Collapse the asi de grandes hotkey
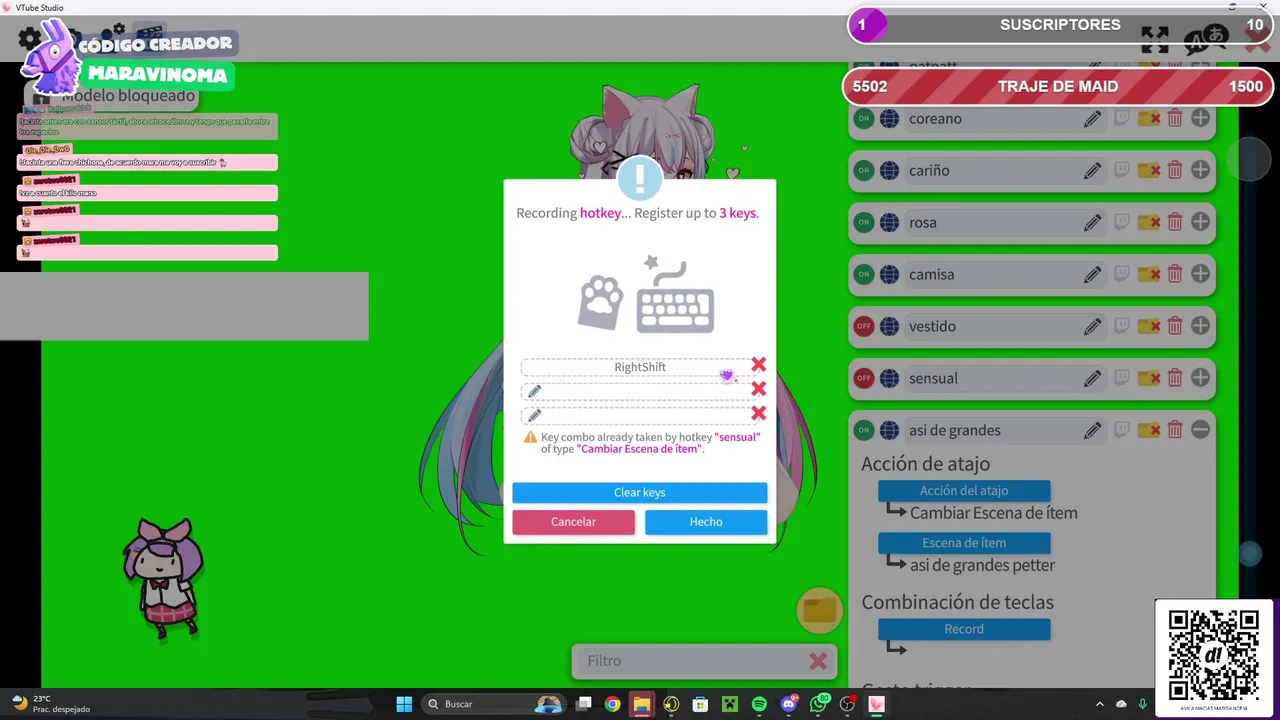 (1200, 430)
